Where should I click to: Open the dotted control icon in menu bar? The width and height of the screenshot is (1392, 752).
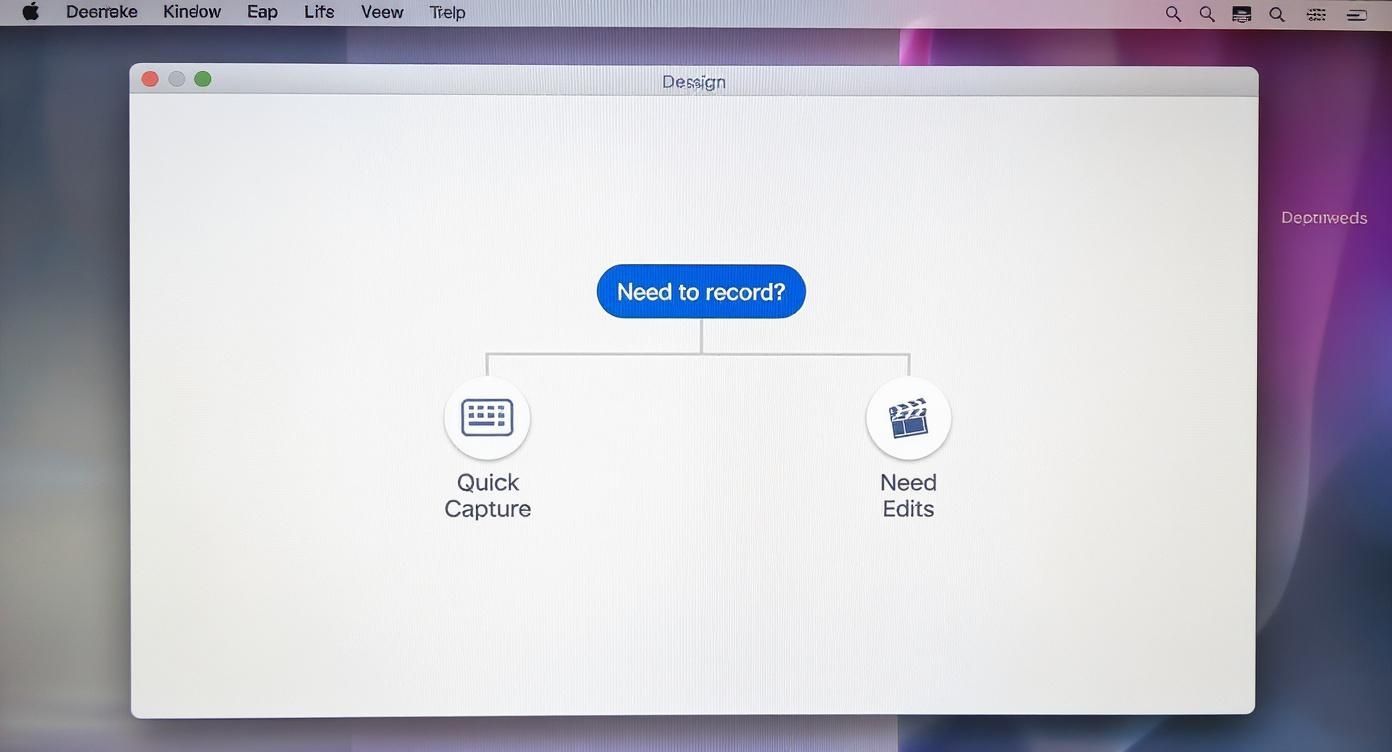1316,14
